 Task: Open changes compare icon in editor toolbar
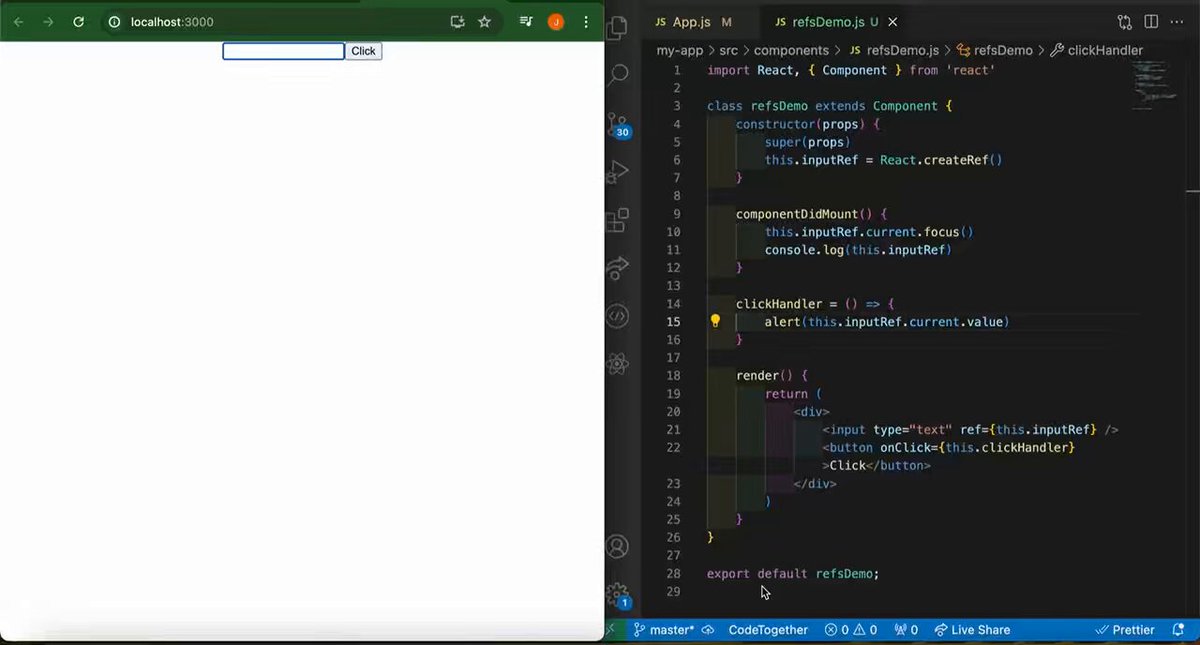pos(1125,22)
